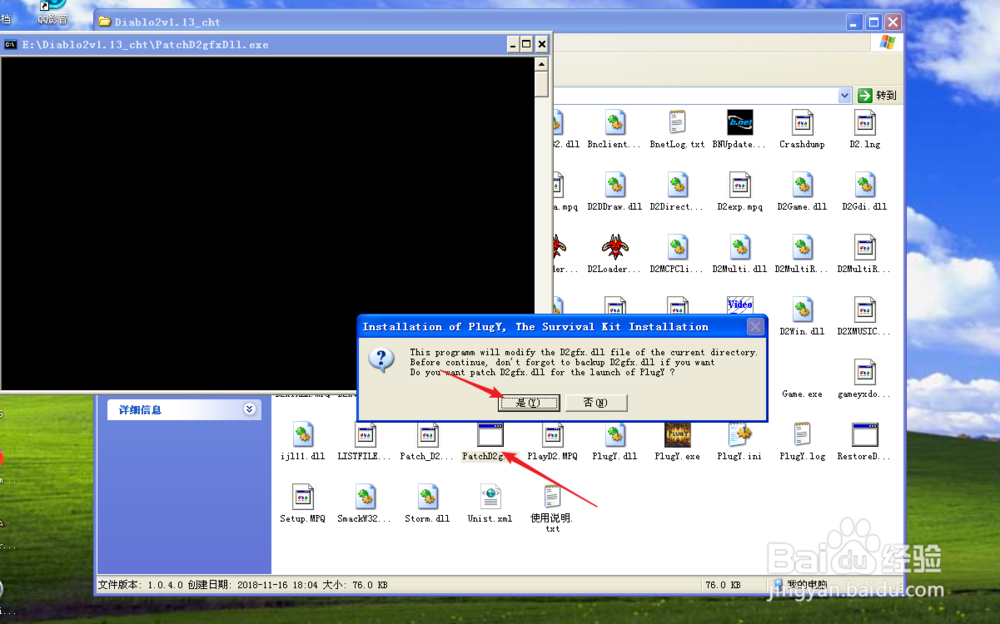Select the D2DDraw.dll file icon
Image resolution: width=1000 pixels, height=624 pixels.
(x=615, y=185)
